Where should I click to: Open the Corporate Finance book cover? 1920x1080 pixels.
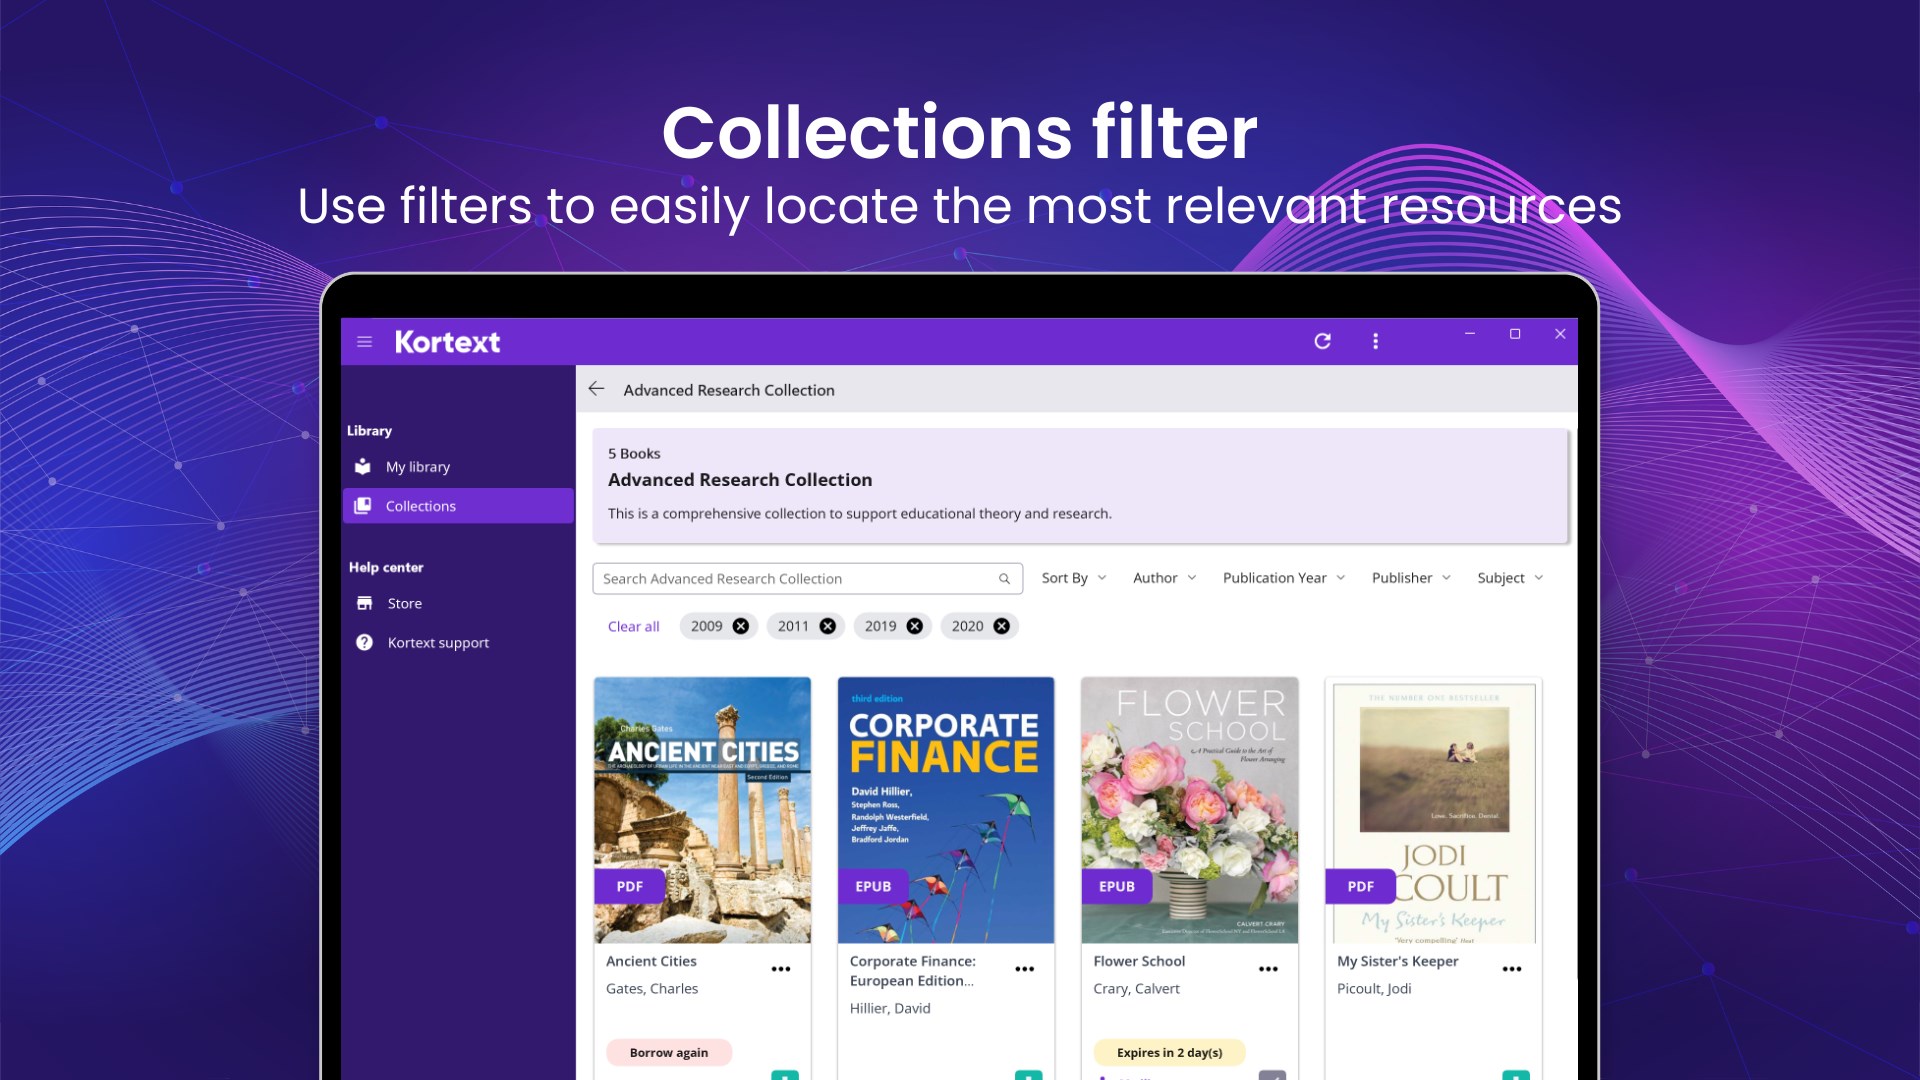click(945, 810)
